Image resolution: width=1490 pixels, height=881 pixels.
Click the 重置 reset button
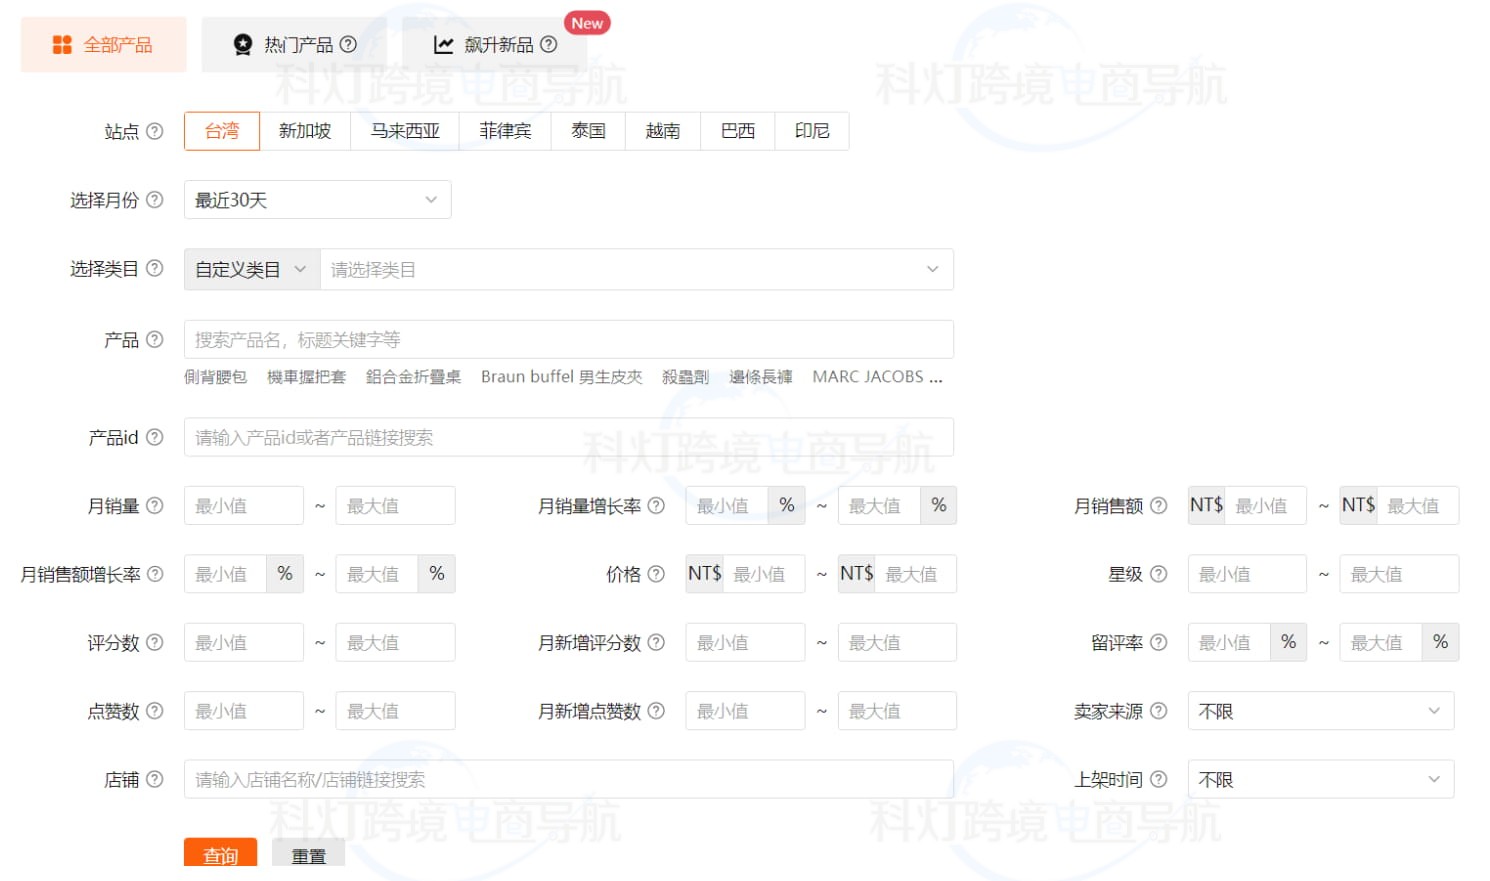(308, 855)
